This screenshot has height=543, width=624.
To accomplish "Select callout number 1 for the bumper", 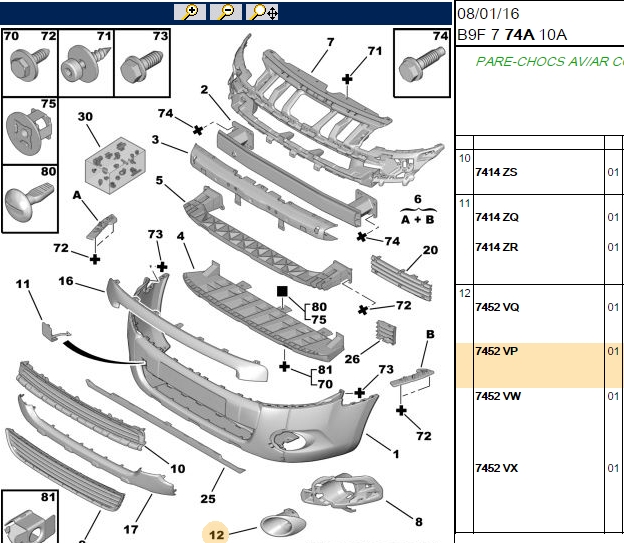I will pyautogui.click(x=396, y=454).
